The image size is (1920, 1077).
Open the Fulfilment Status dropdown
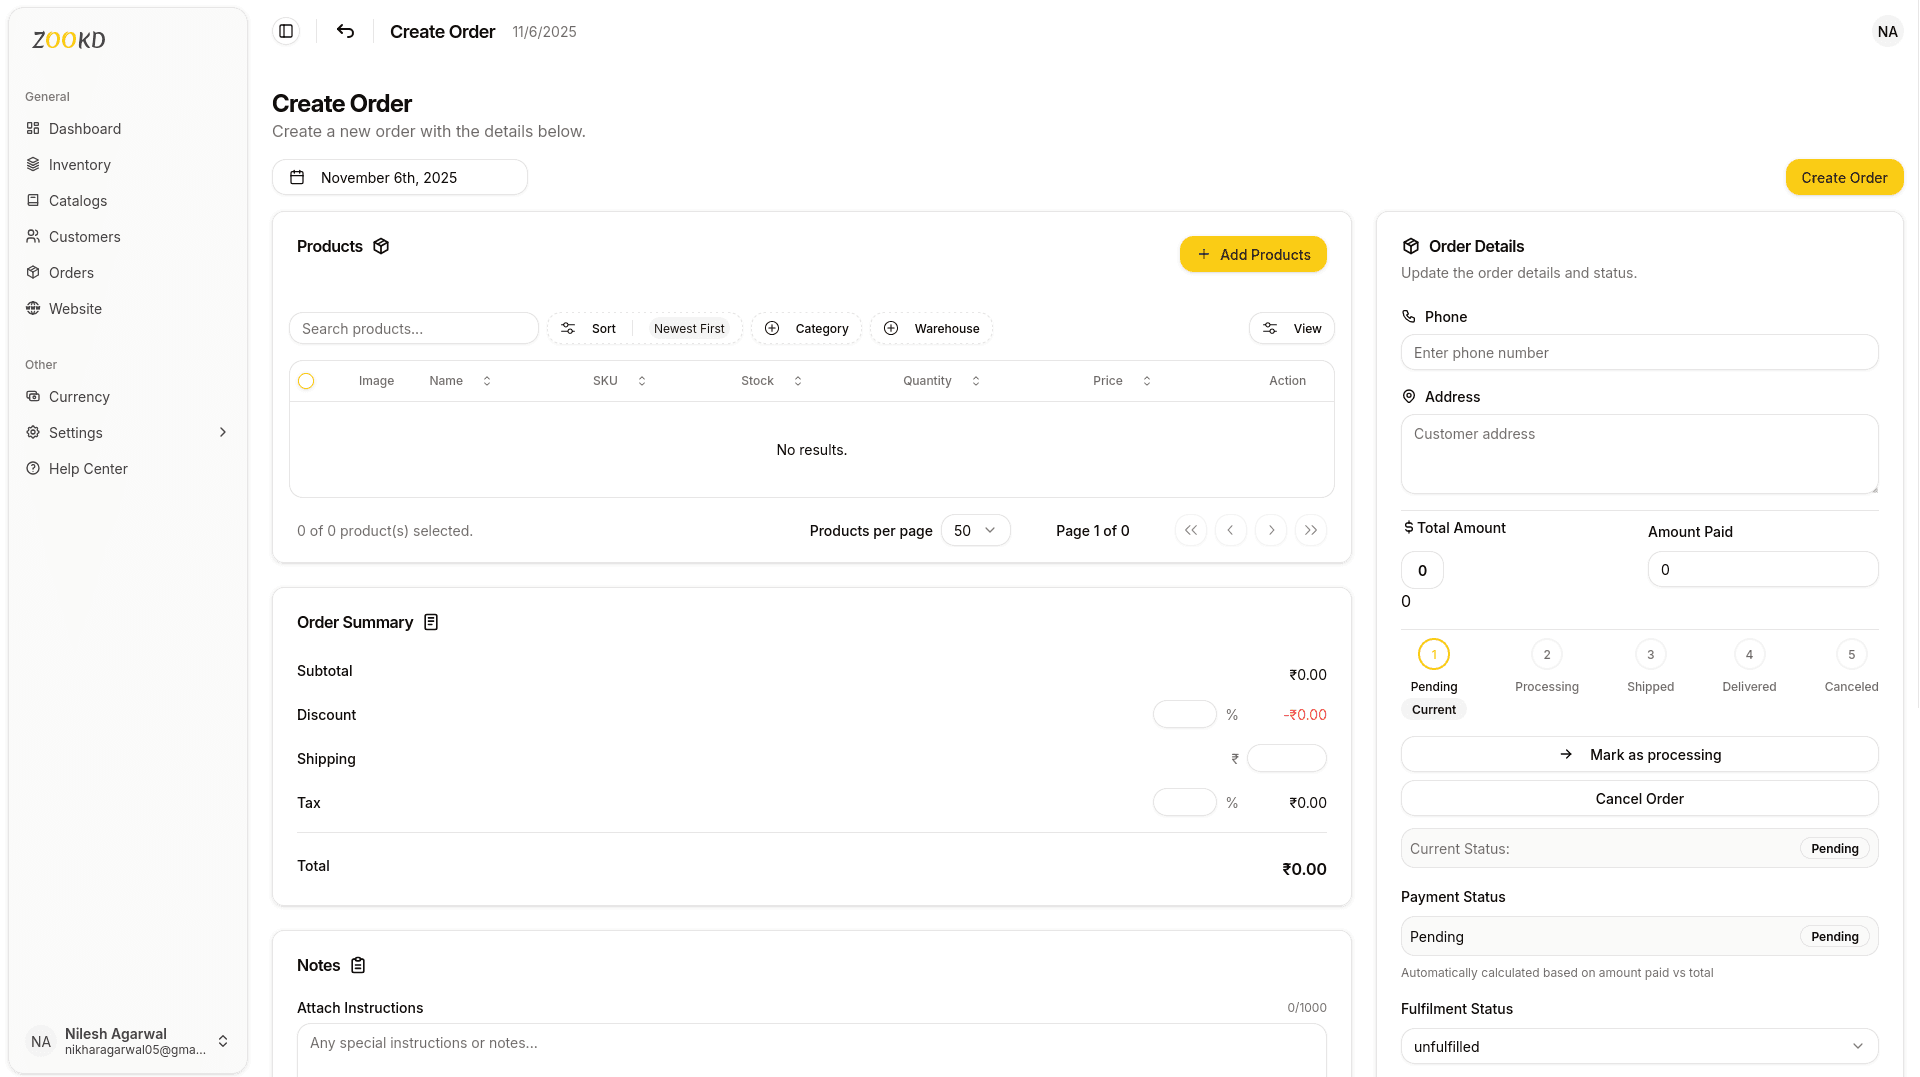pos(1639,1046)
